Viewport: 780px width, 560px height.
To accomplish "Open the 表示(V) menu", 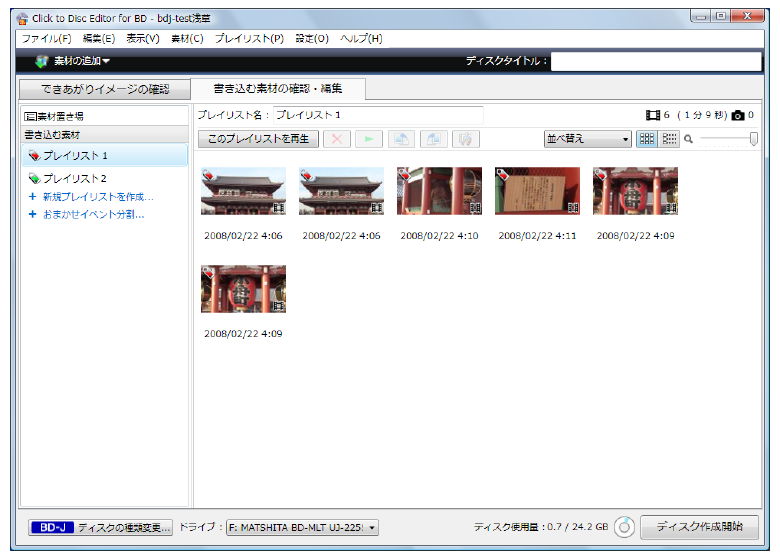I will (x=143, y=38).
